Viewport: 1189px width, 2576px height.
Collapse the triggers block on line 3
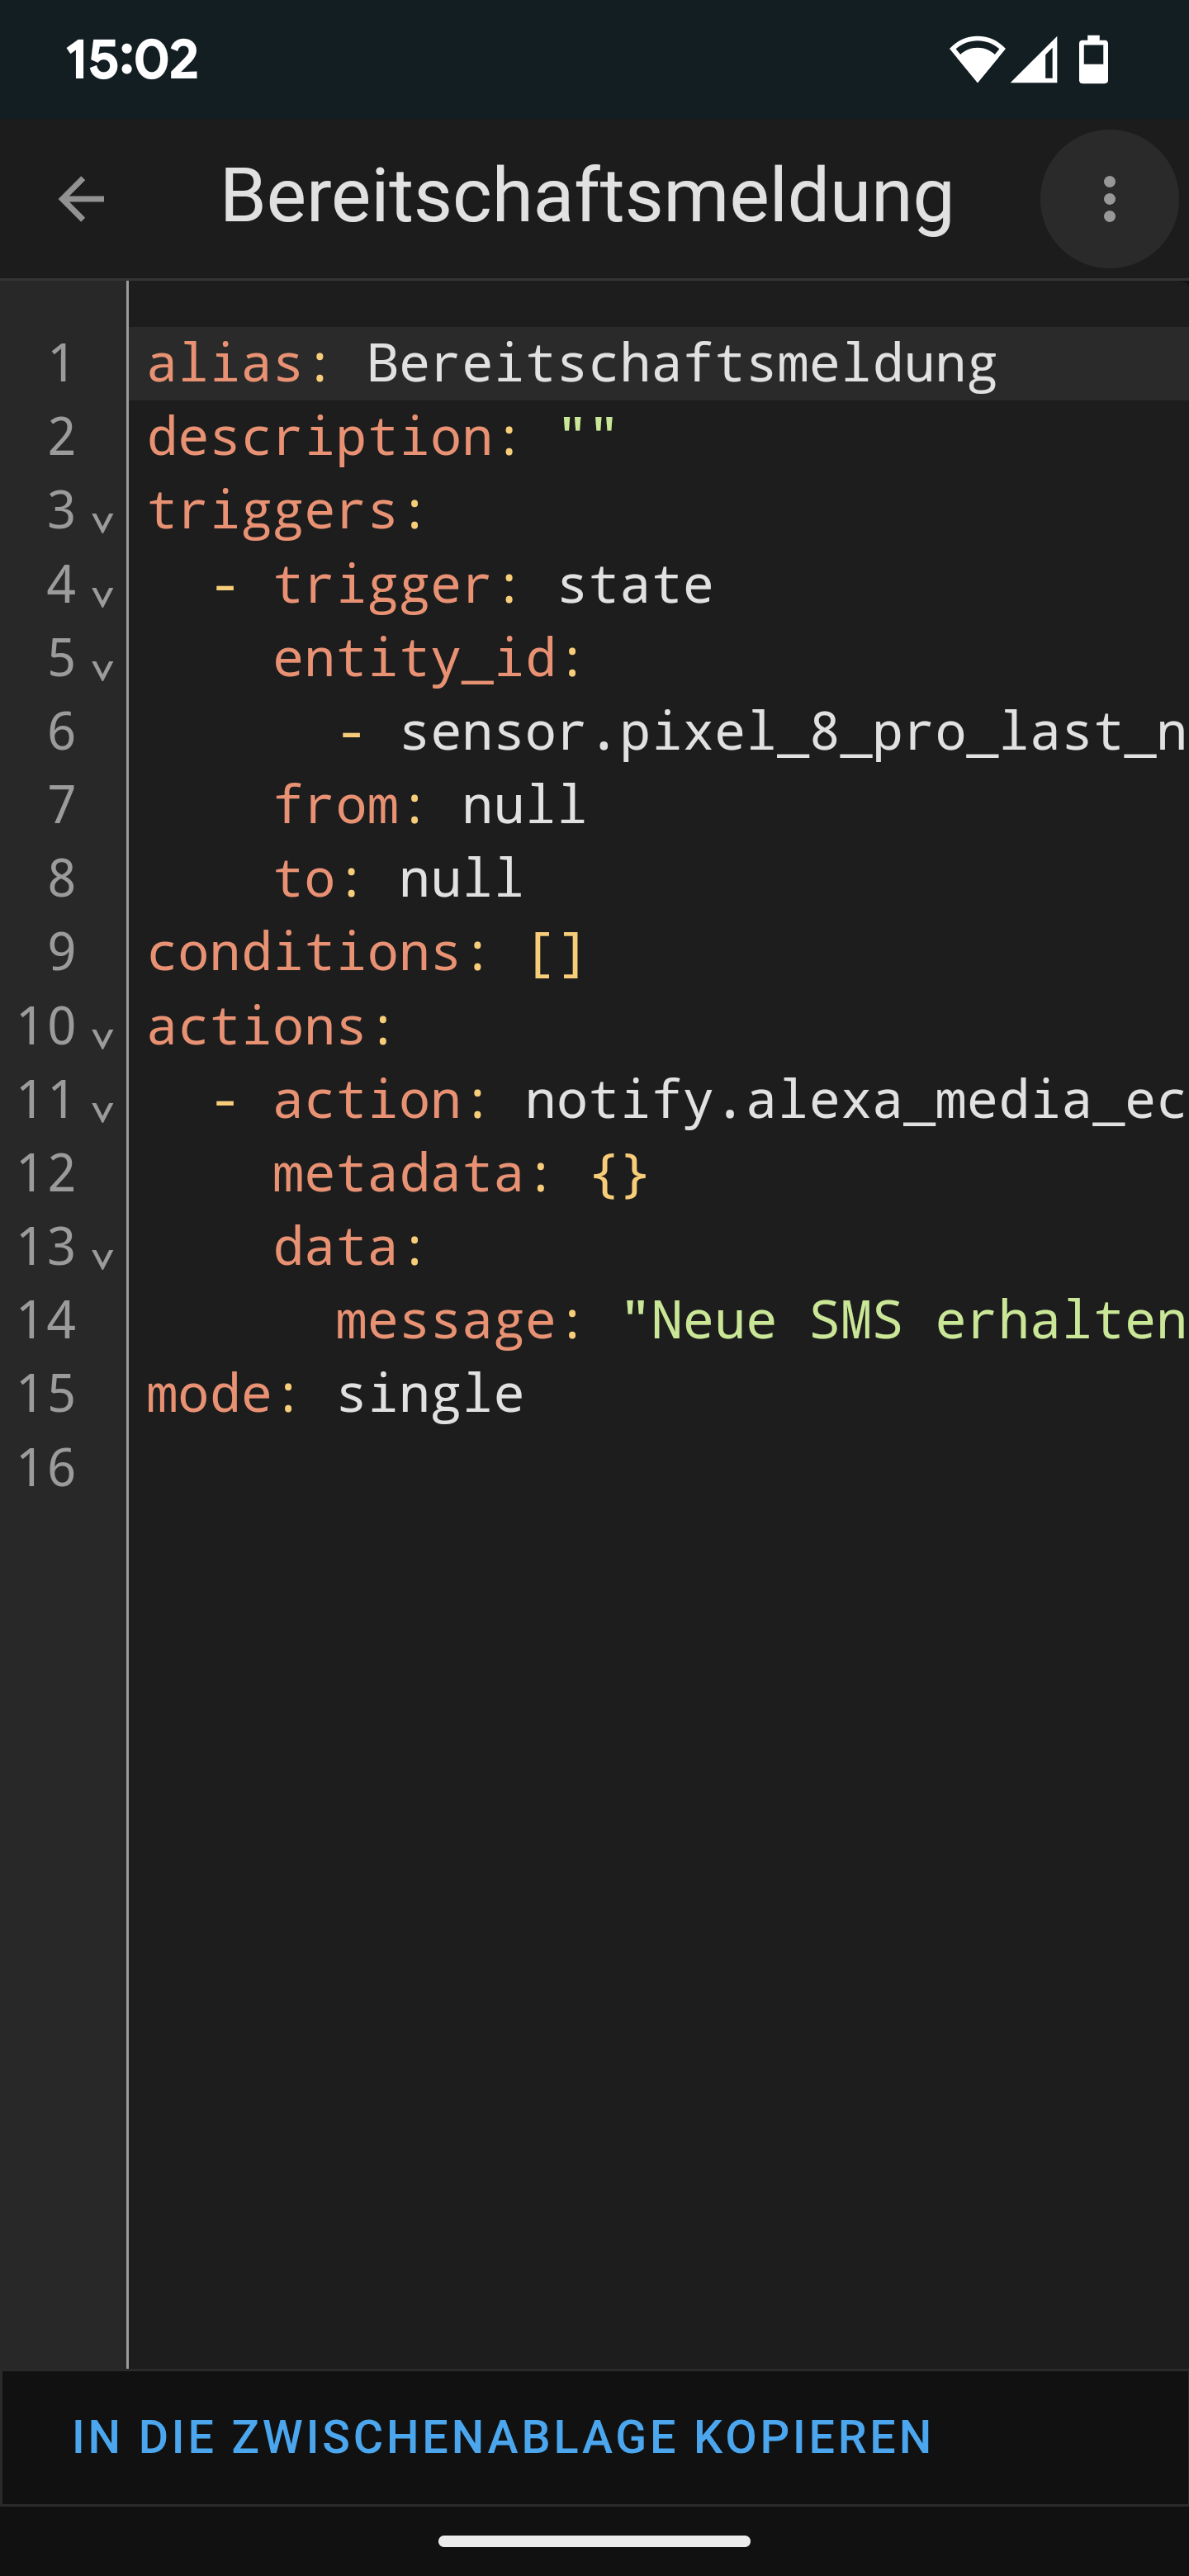pos(102,521)
